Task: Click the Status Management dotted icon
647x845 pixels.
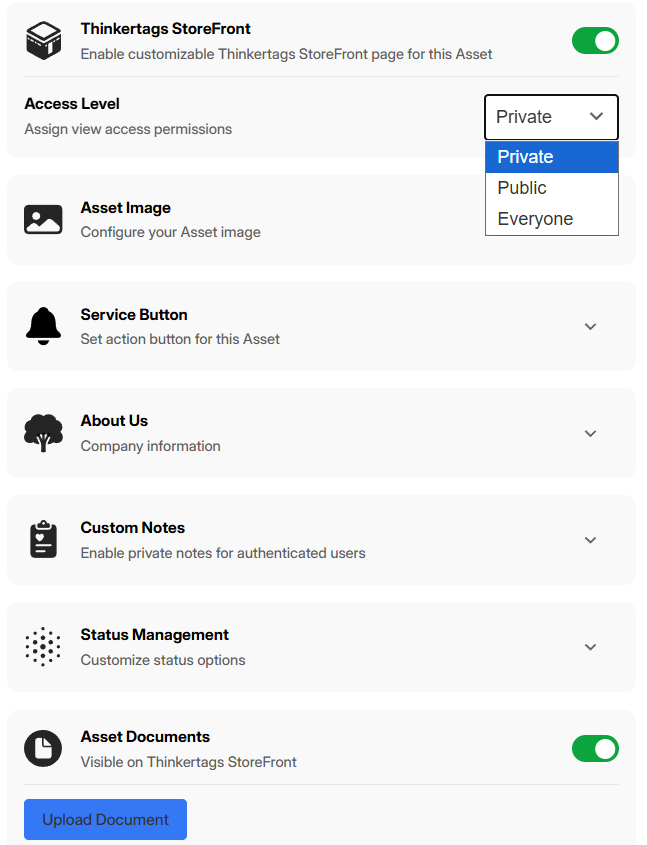Action: tap(43, 646)
